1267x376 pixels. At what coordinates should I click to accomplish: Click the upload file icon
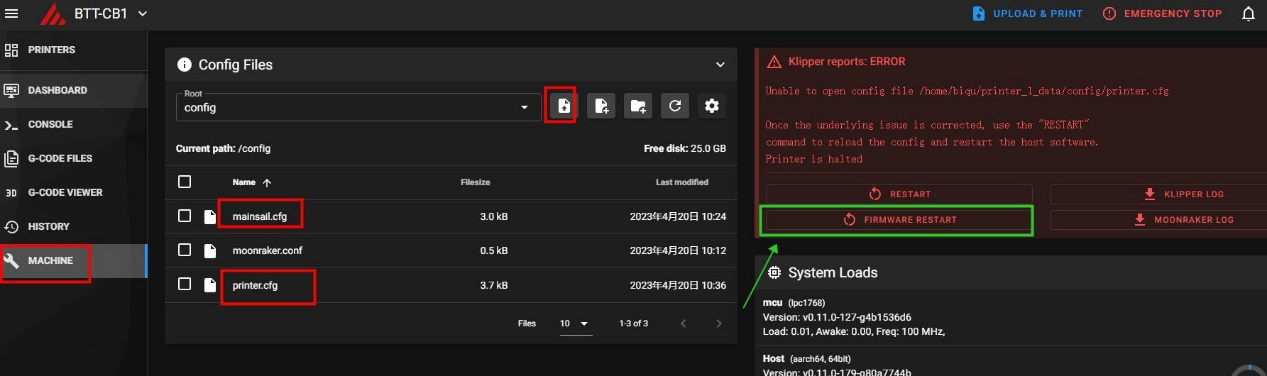[x=563, y=105]
